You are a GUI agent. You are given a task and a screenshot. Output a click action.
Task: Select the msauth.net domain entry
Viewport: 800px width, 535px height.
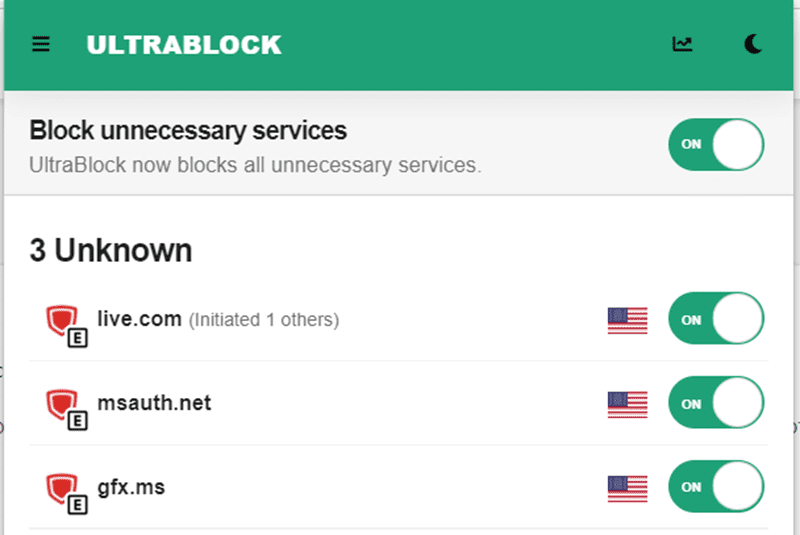[x=154, y=403]
